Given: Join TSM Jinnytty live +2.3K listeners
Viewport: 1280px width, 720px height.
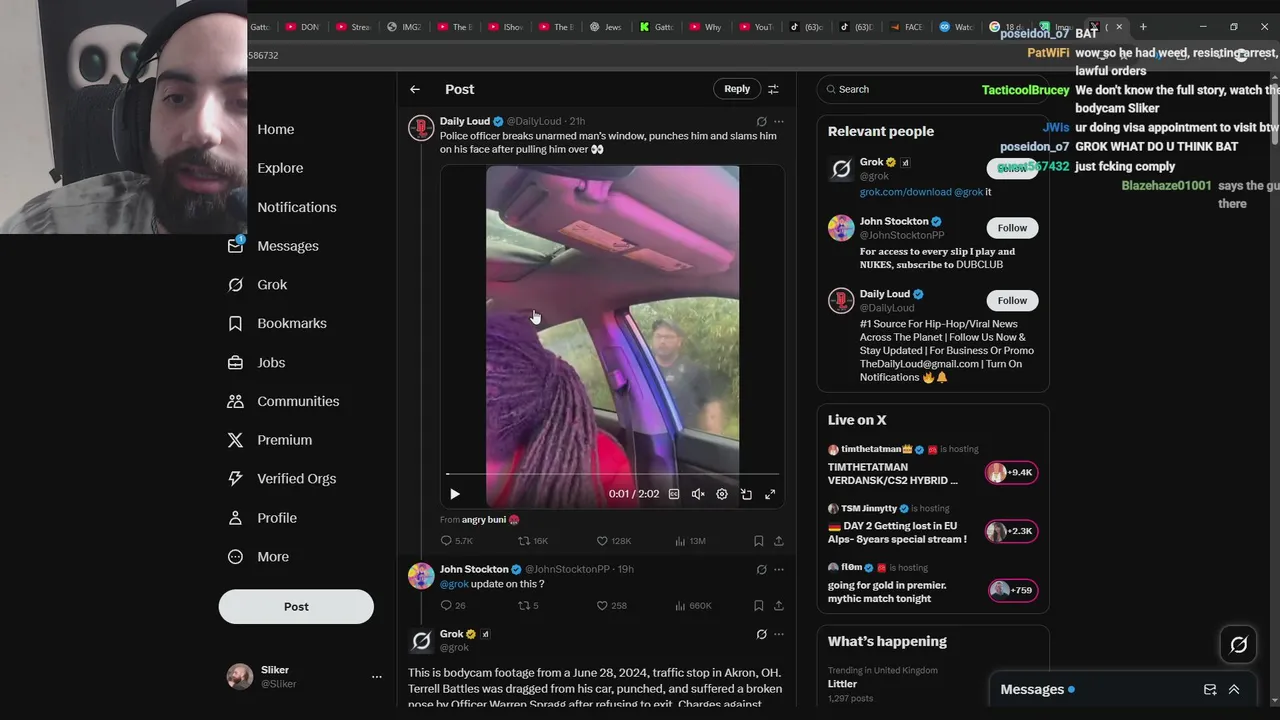Looking at the screenshot, I should coord(1011,531).
